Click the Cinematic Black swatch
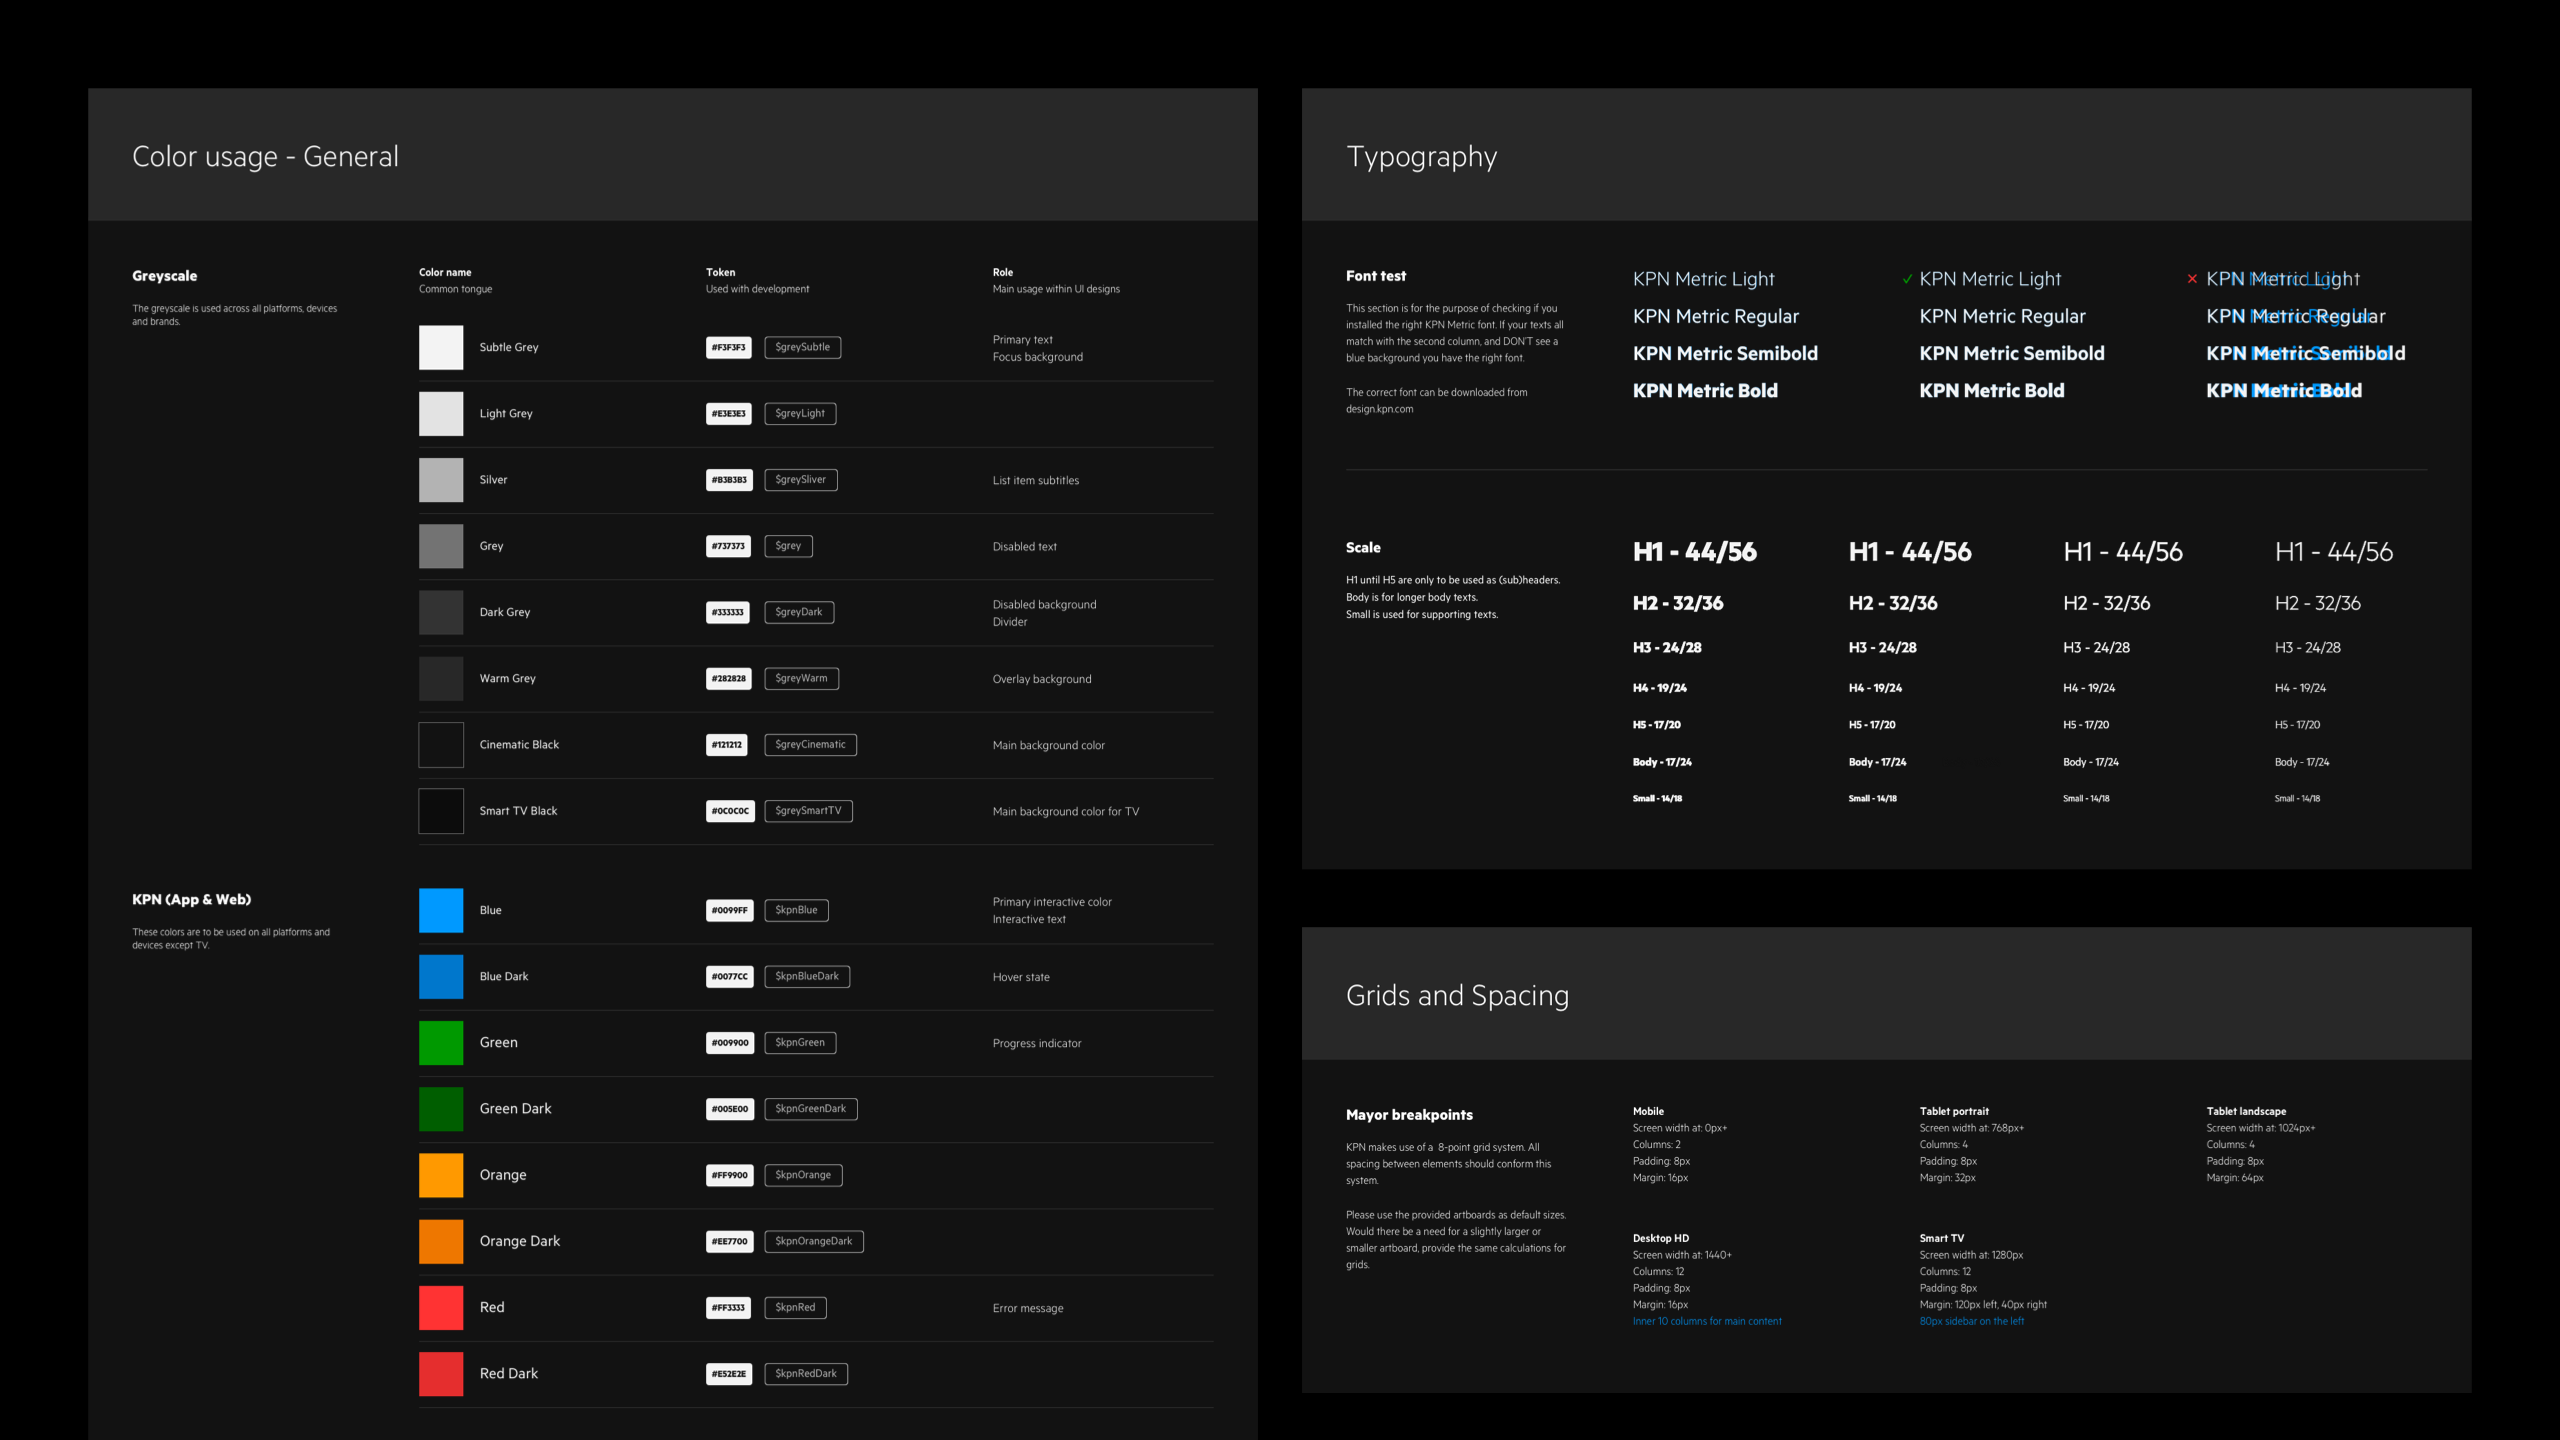 coord(441,745)
